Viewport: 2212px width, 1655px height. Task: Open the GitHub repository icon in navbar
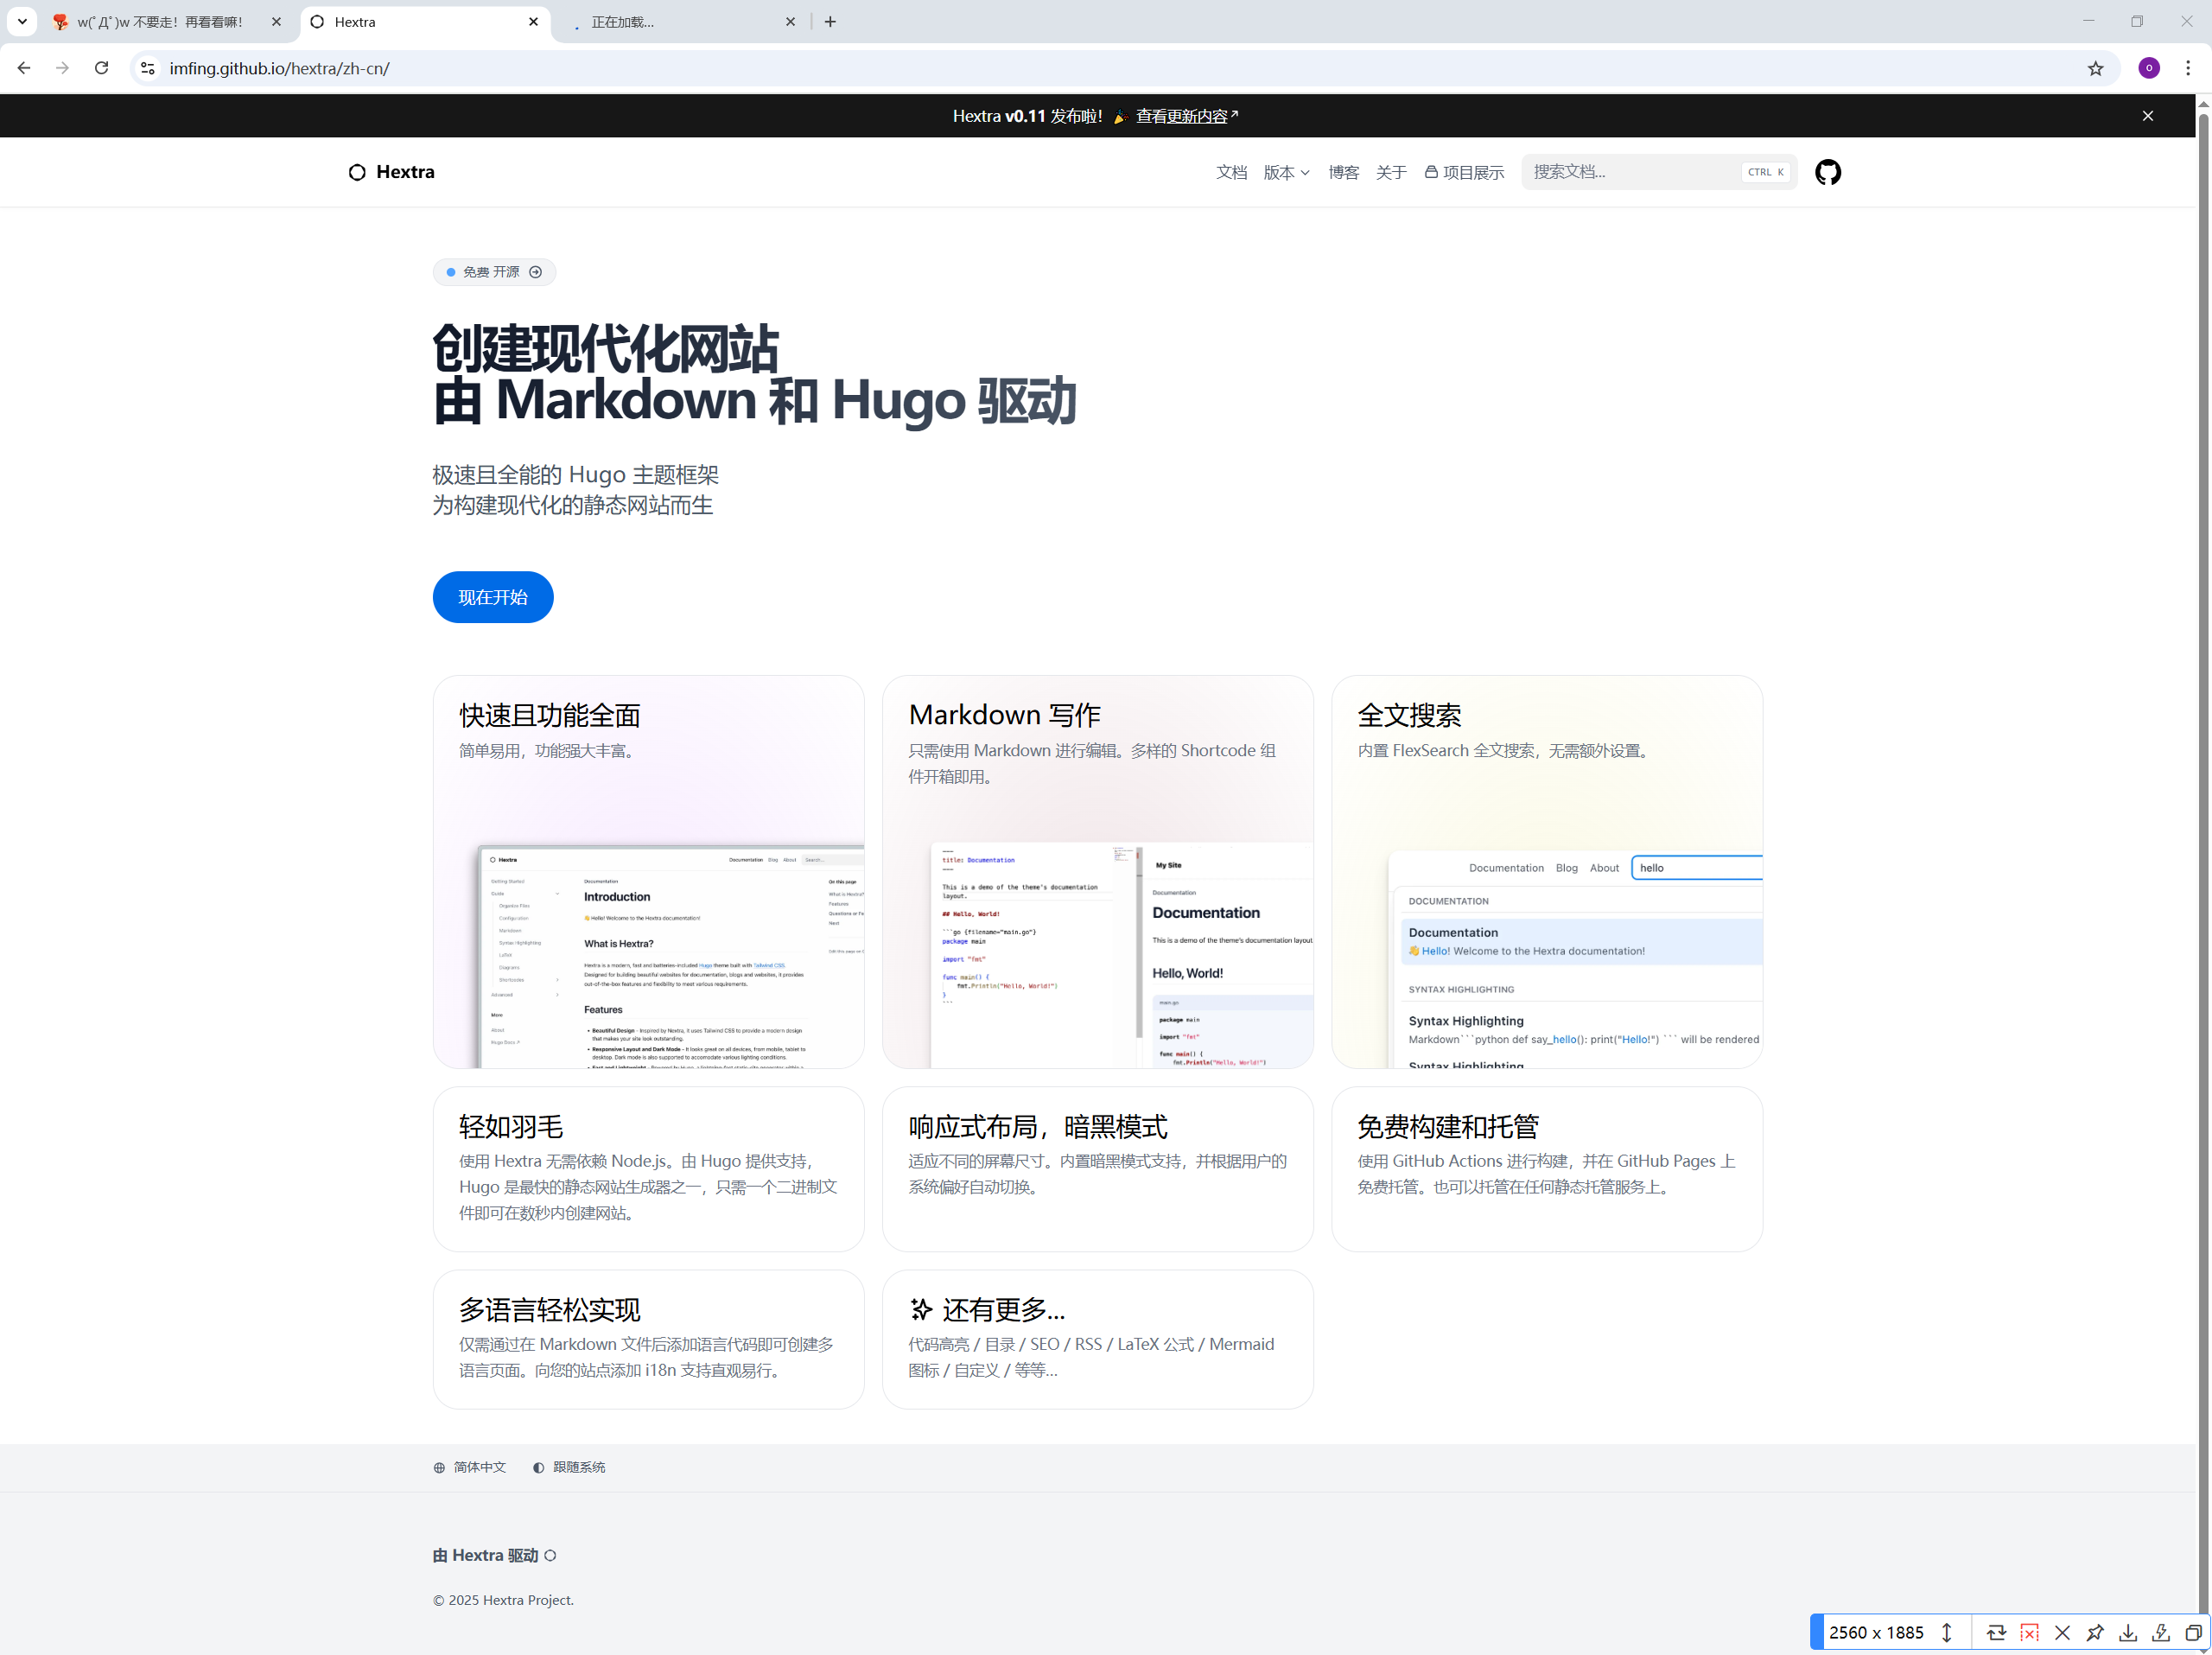tap(1827, 172)
